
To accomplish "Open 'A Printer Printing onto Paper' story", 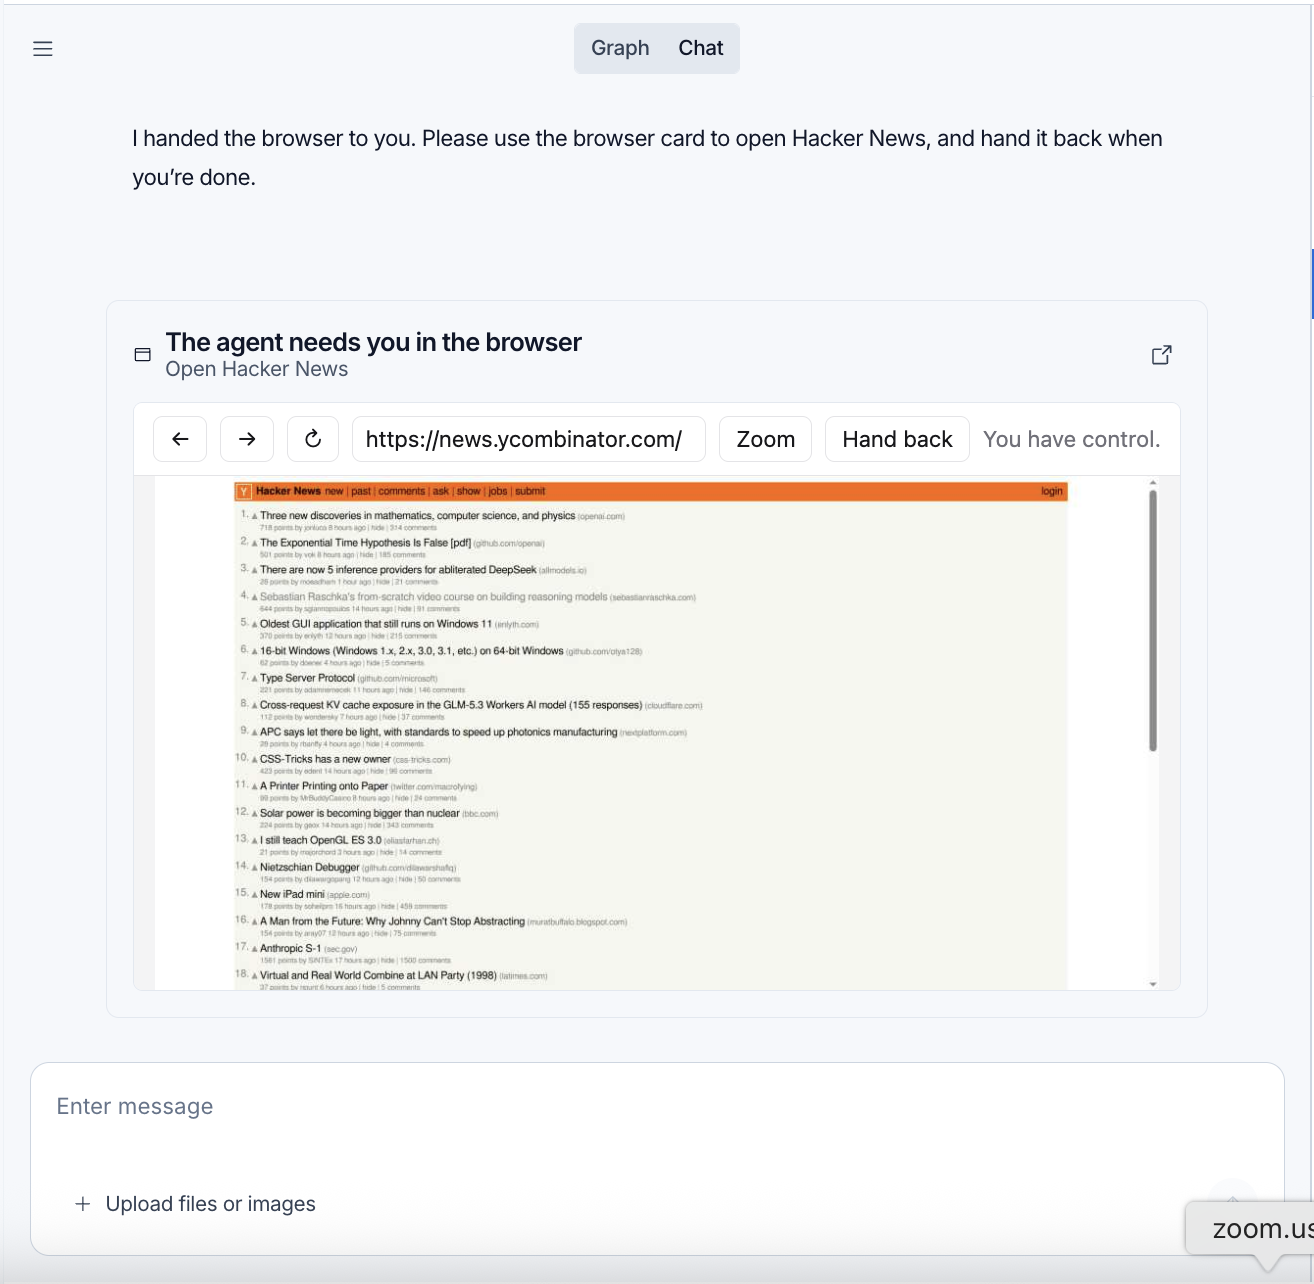I will click(x=324, y=786).
